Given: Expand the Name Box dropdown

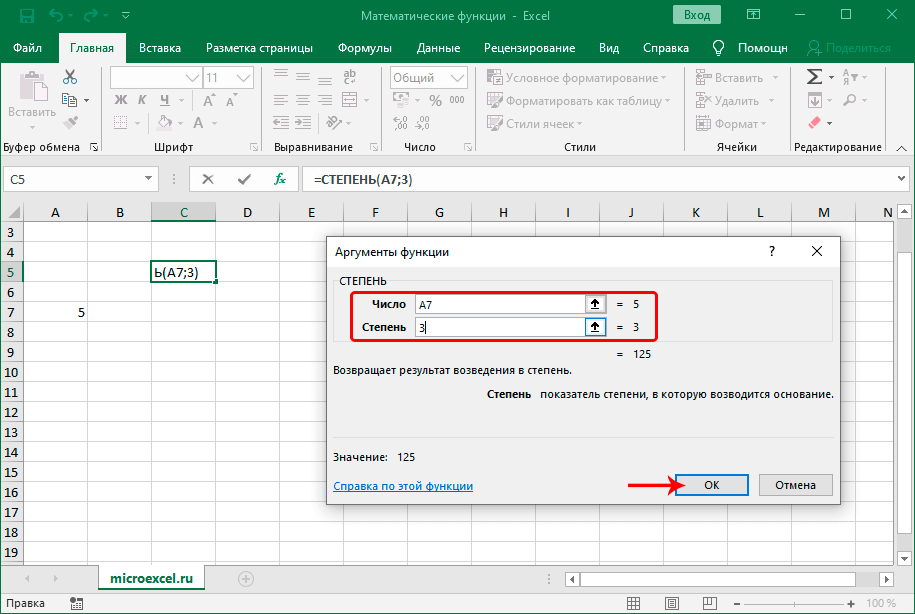Looking at the screenshot, I should (x=148, y=179).
